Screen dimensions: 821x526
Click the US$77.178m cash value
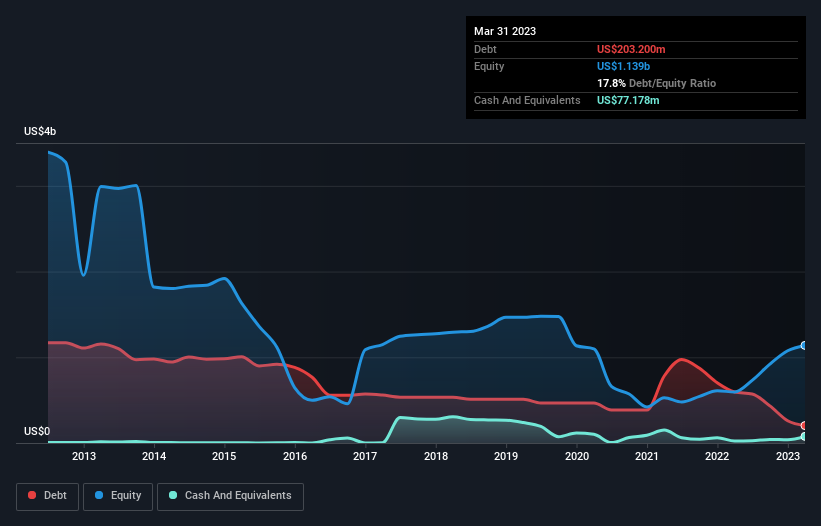tap(628, 100)
